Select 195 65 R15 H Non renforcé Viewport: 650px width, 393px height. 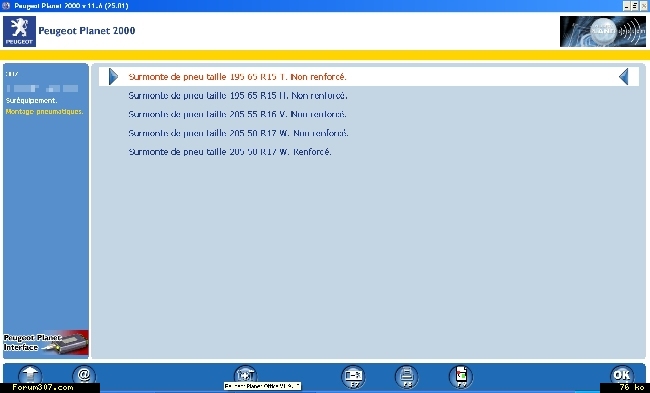pos(238,95)
